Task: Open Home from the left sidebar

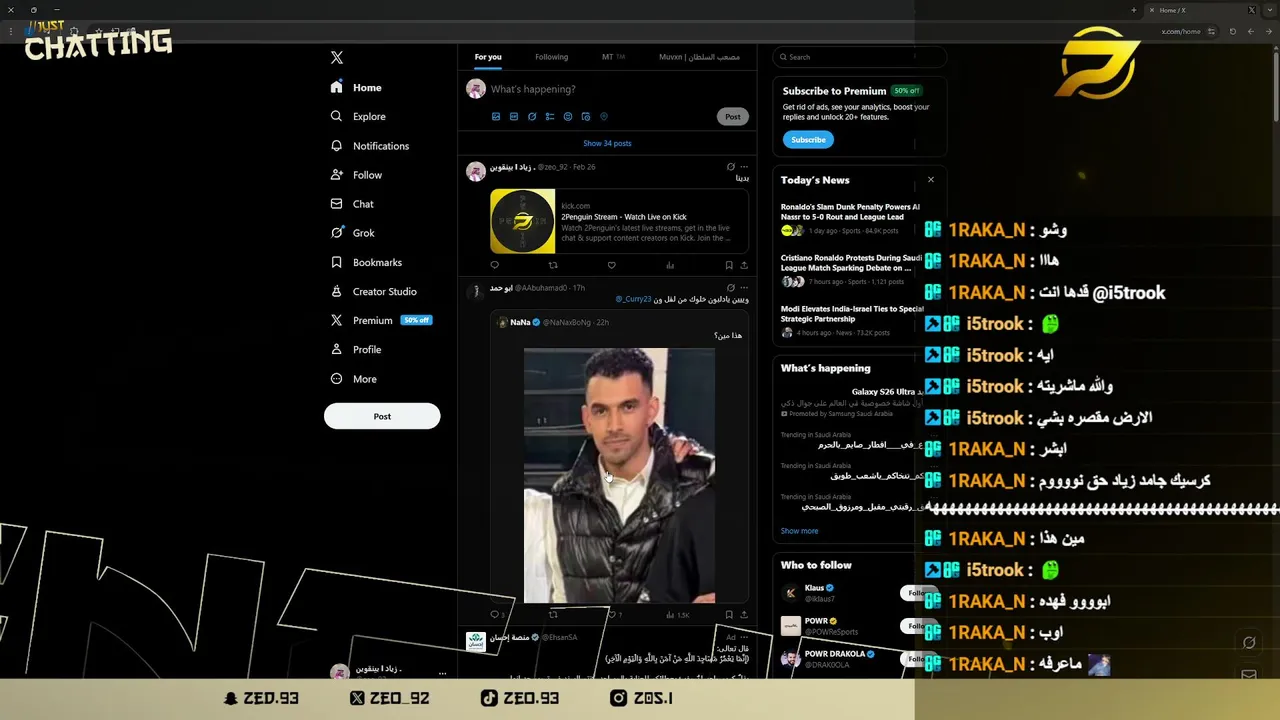Action: coord(356,88)
